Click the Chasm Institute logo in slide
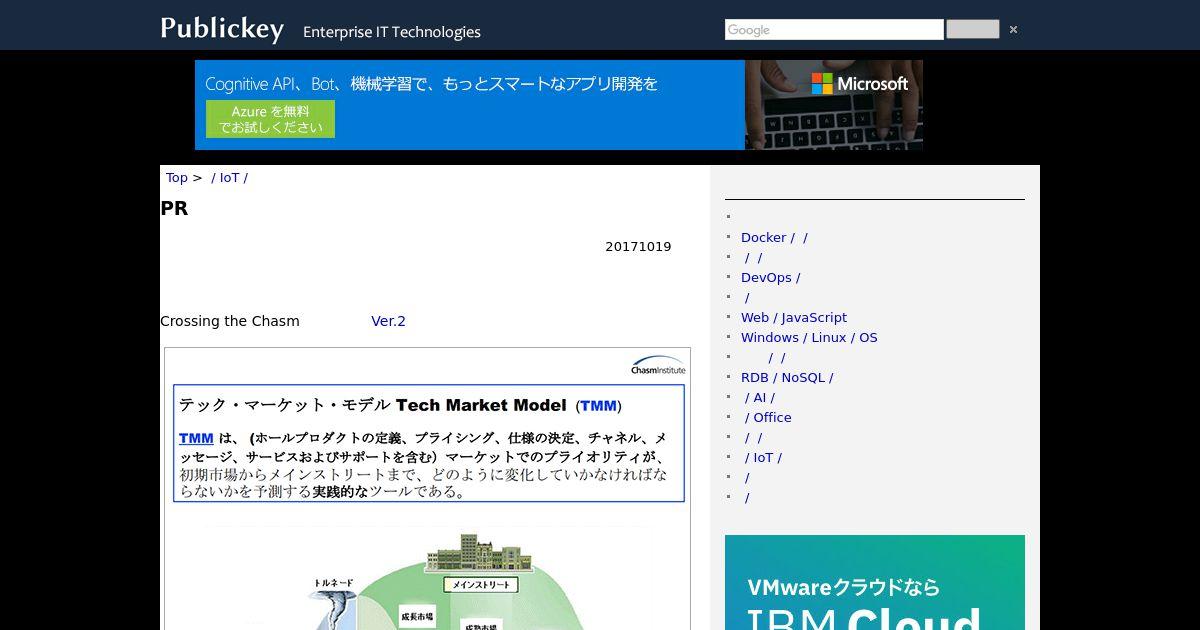Viewport: 1200px width, 630px height. [658, 365]
